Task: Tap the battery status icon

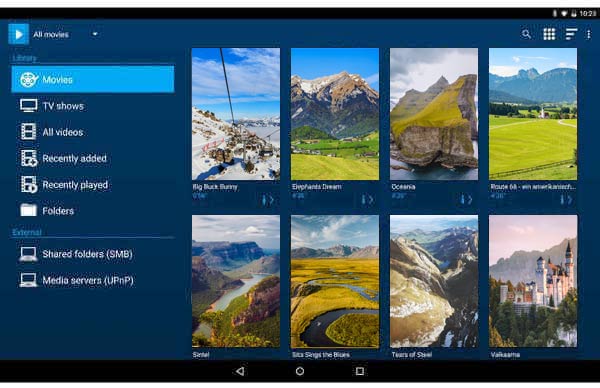Action: 574,13
